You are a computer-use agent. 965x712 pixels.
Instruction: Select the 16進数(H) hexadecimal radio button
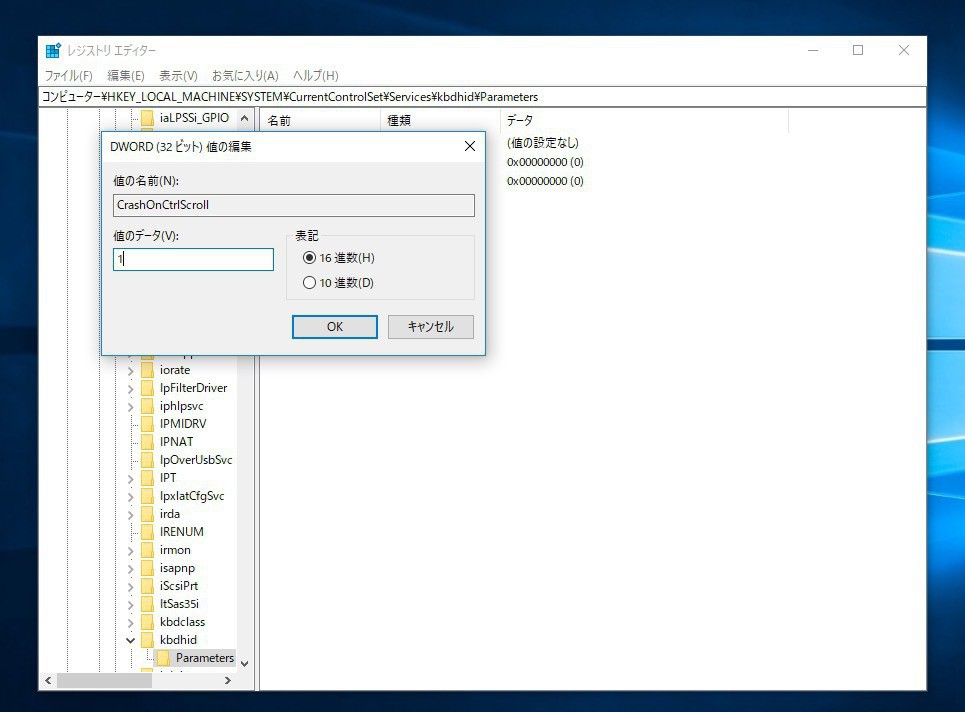(309, 258)
